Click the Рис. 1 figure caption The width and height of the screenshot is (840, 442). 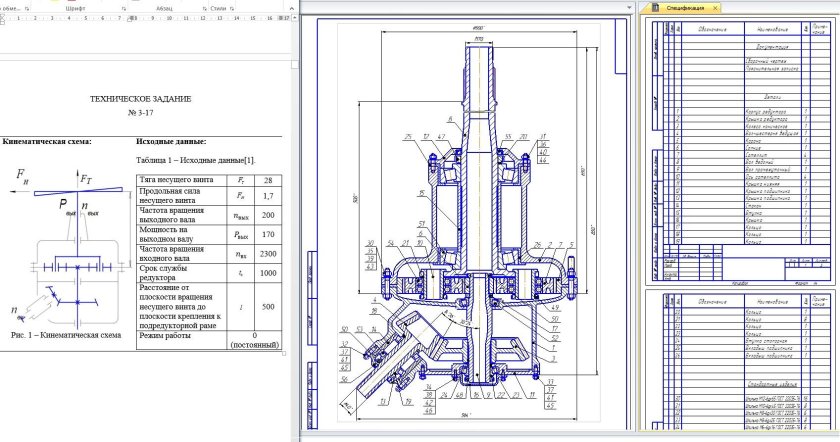(65, 335)
